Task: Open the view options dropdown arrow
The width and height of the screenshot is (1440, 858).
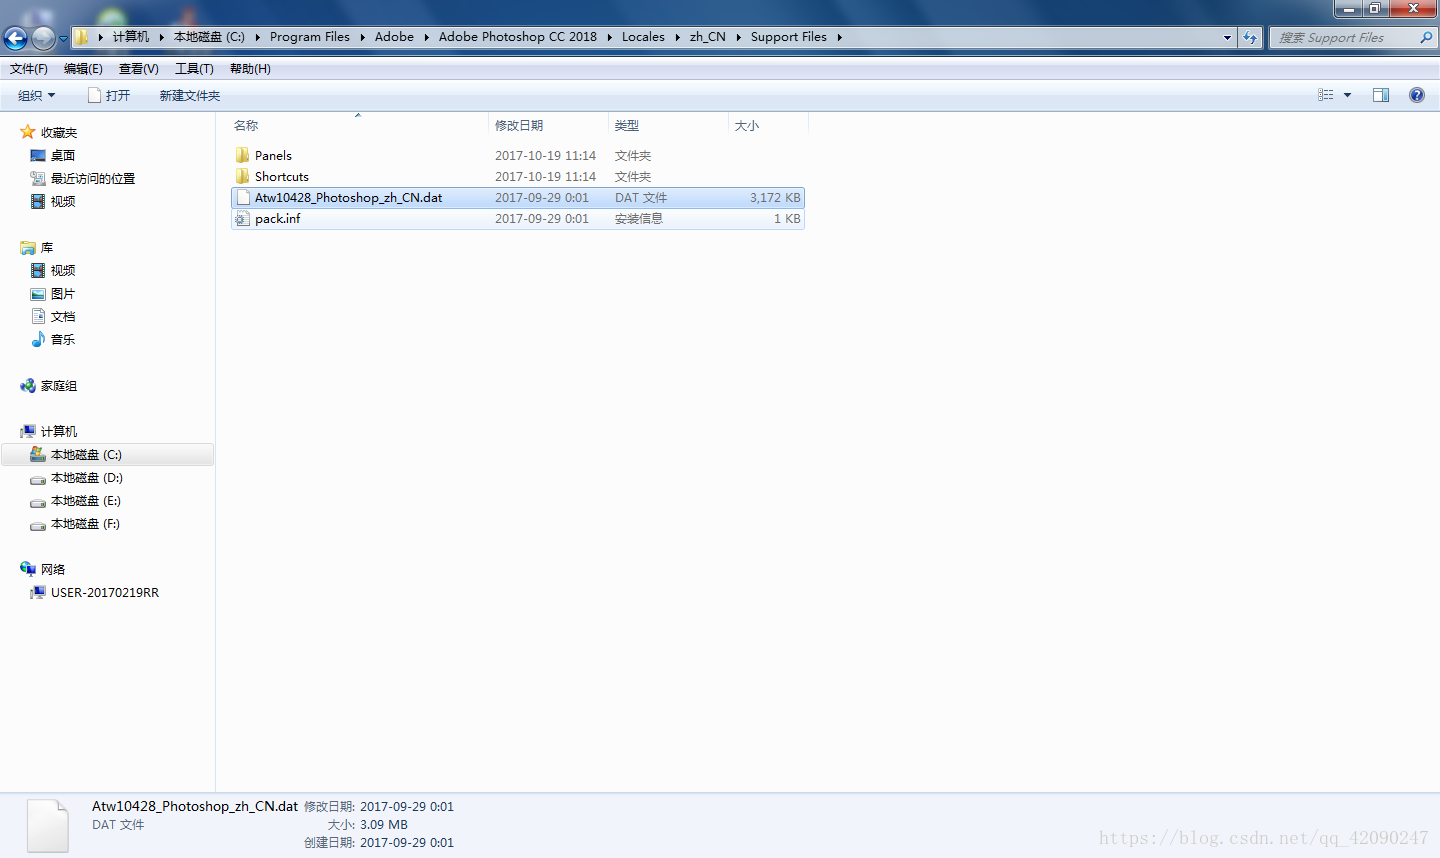Action: (1347, 95)
